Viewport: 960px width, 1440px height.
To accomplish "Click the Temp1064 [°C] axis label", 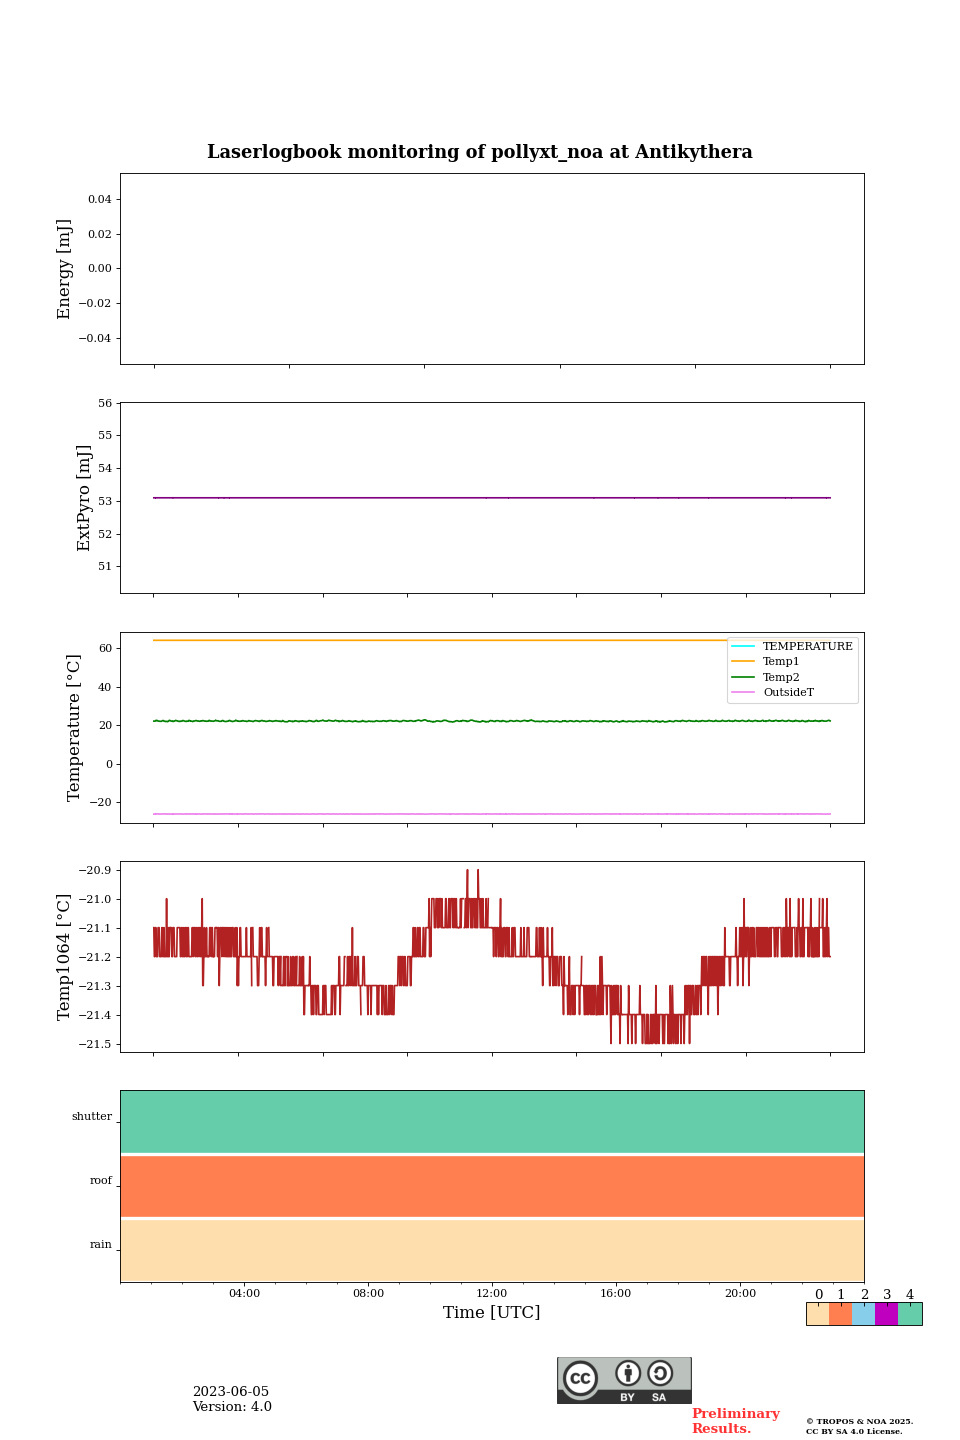I will 64,957.
